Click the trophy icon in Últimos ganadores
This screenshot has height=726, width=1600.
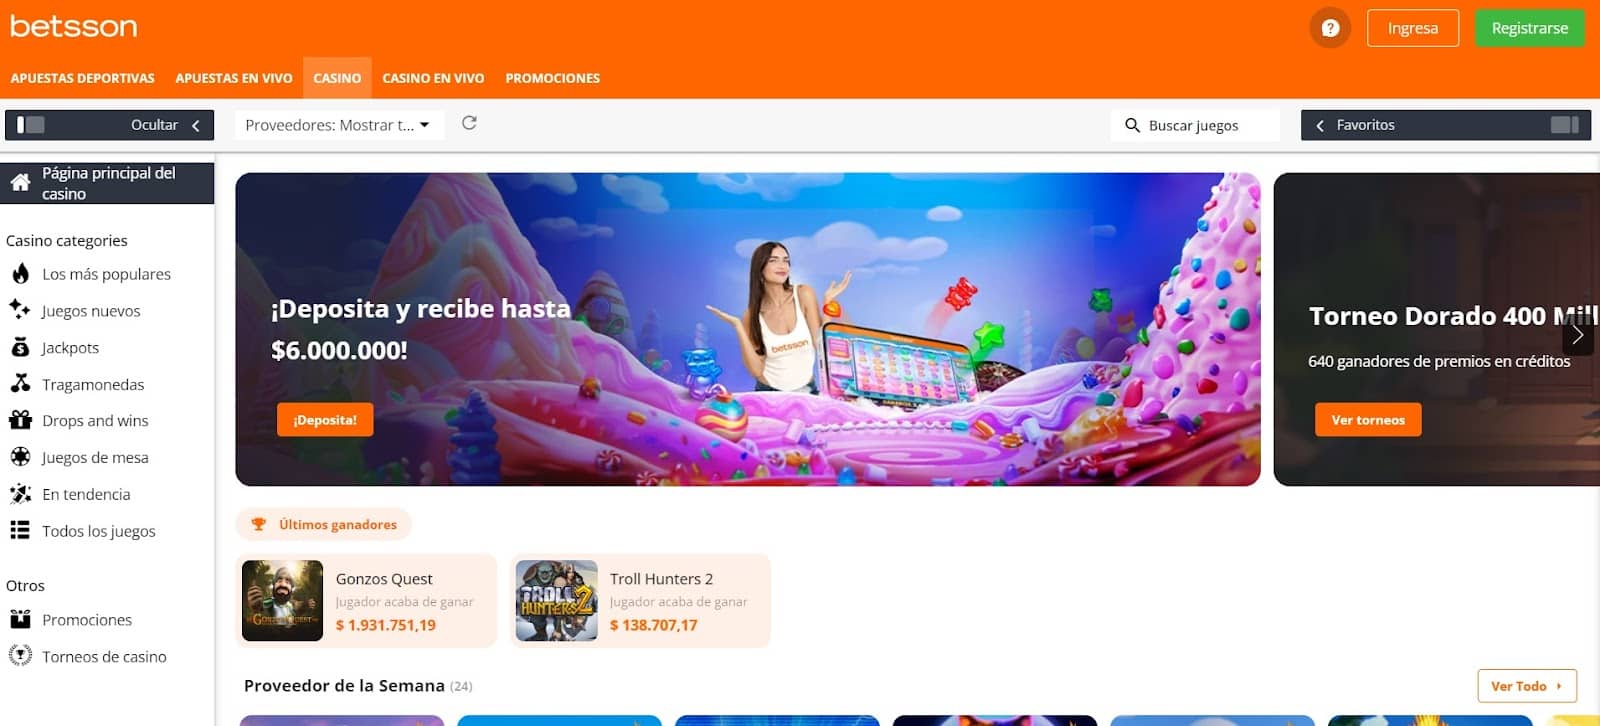[x=258, y=524]
